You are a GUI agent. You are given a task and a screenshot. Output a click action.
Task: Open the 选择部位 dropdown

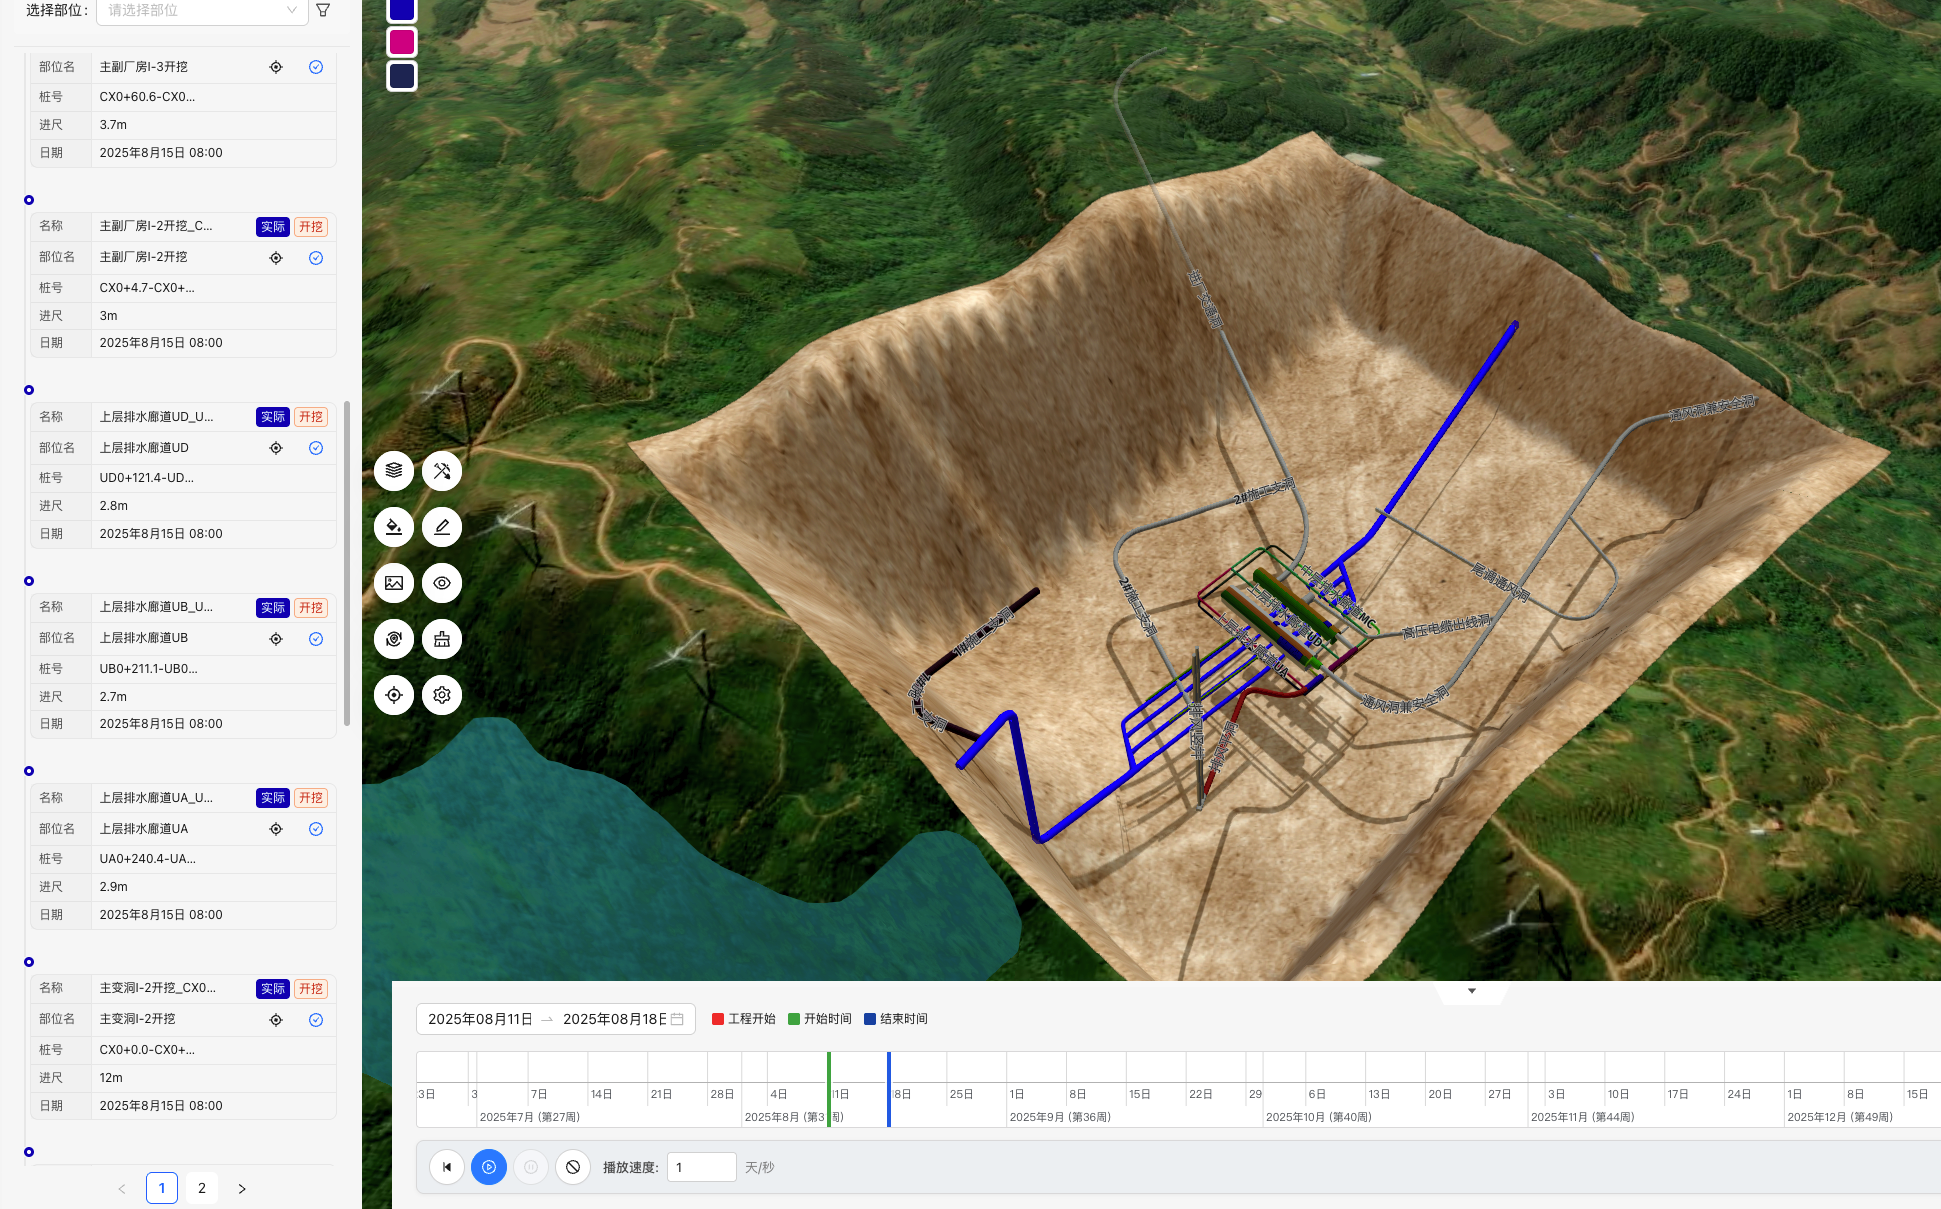click(x=201, y=11)
